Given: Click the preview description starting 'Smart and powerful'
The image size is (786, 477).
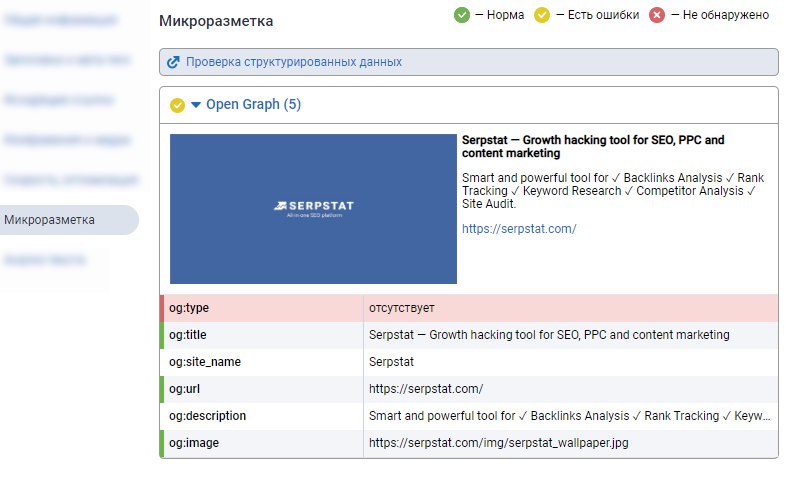Looking at the screenshot, I should [x=613, y=191].
